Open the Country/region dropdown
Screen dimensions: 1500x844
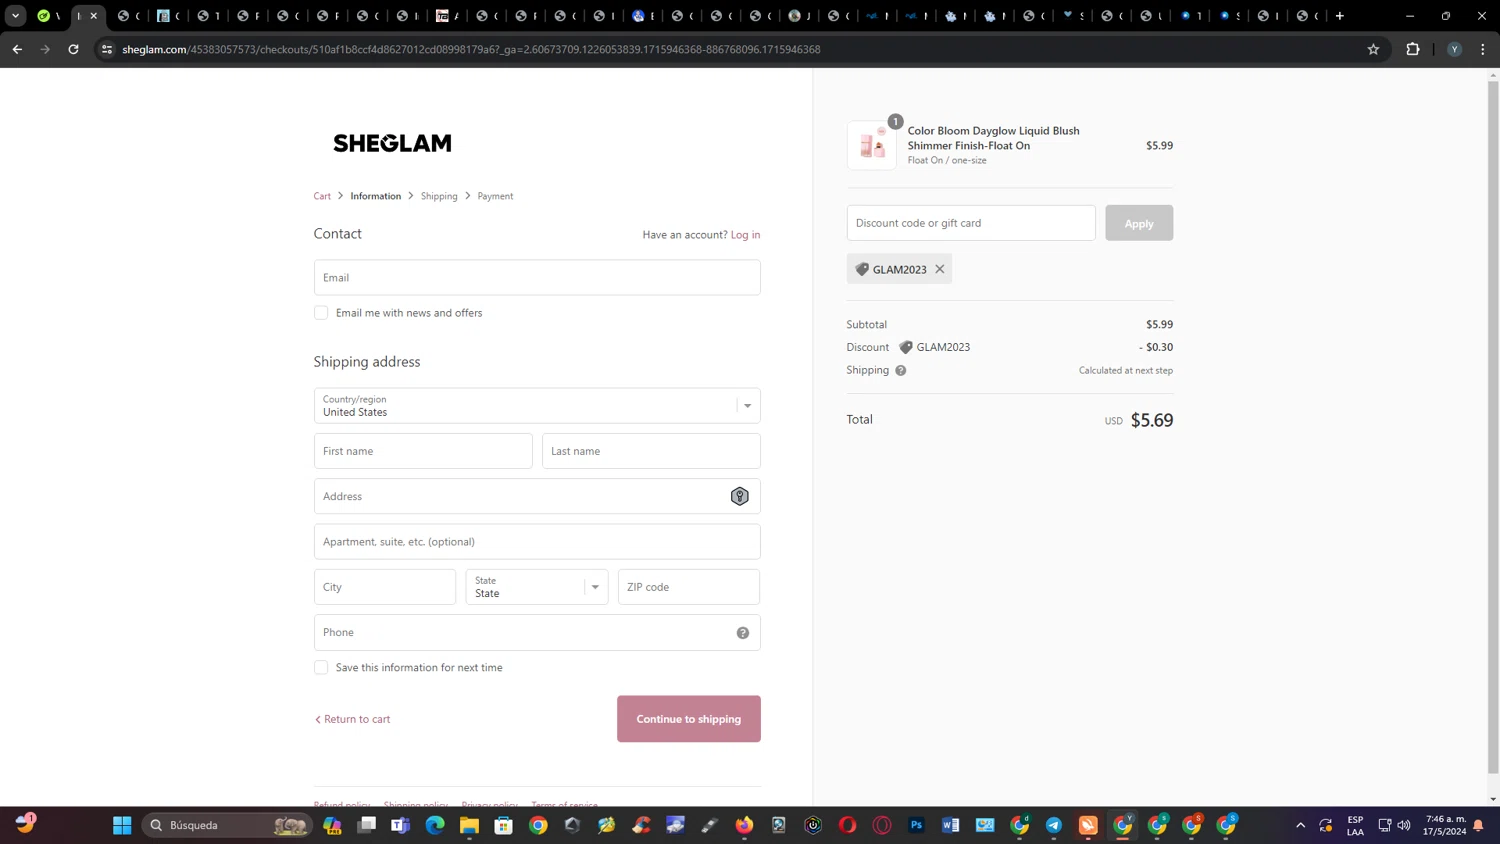click(x=537, y=406)
